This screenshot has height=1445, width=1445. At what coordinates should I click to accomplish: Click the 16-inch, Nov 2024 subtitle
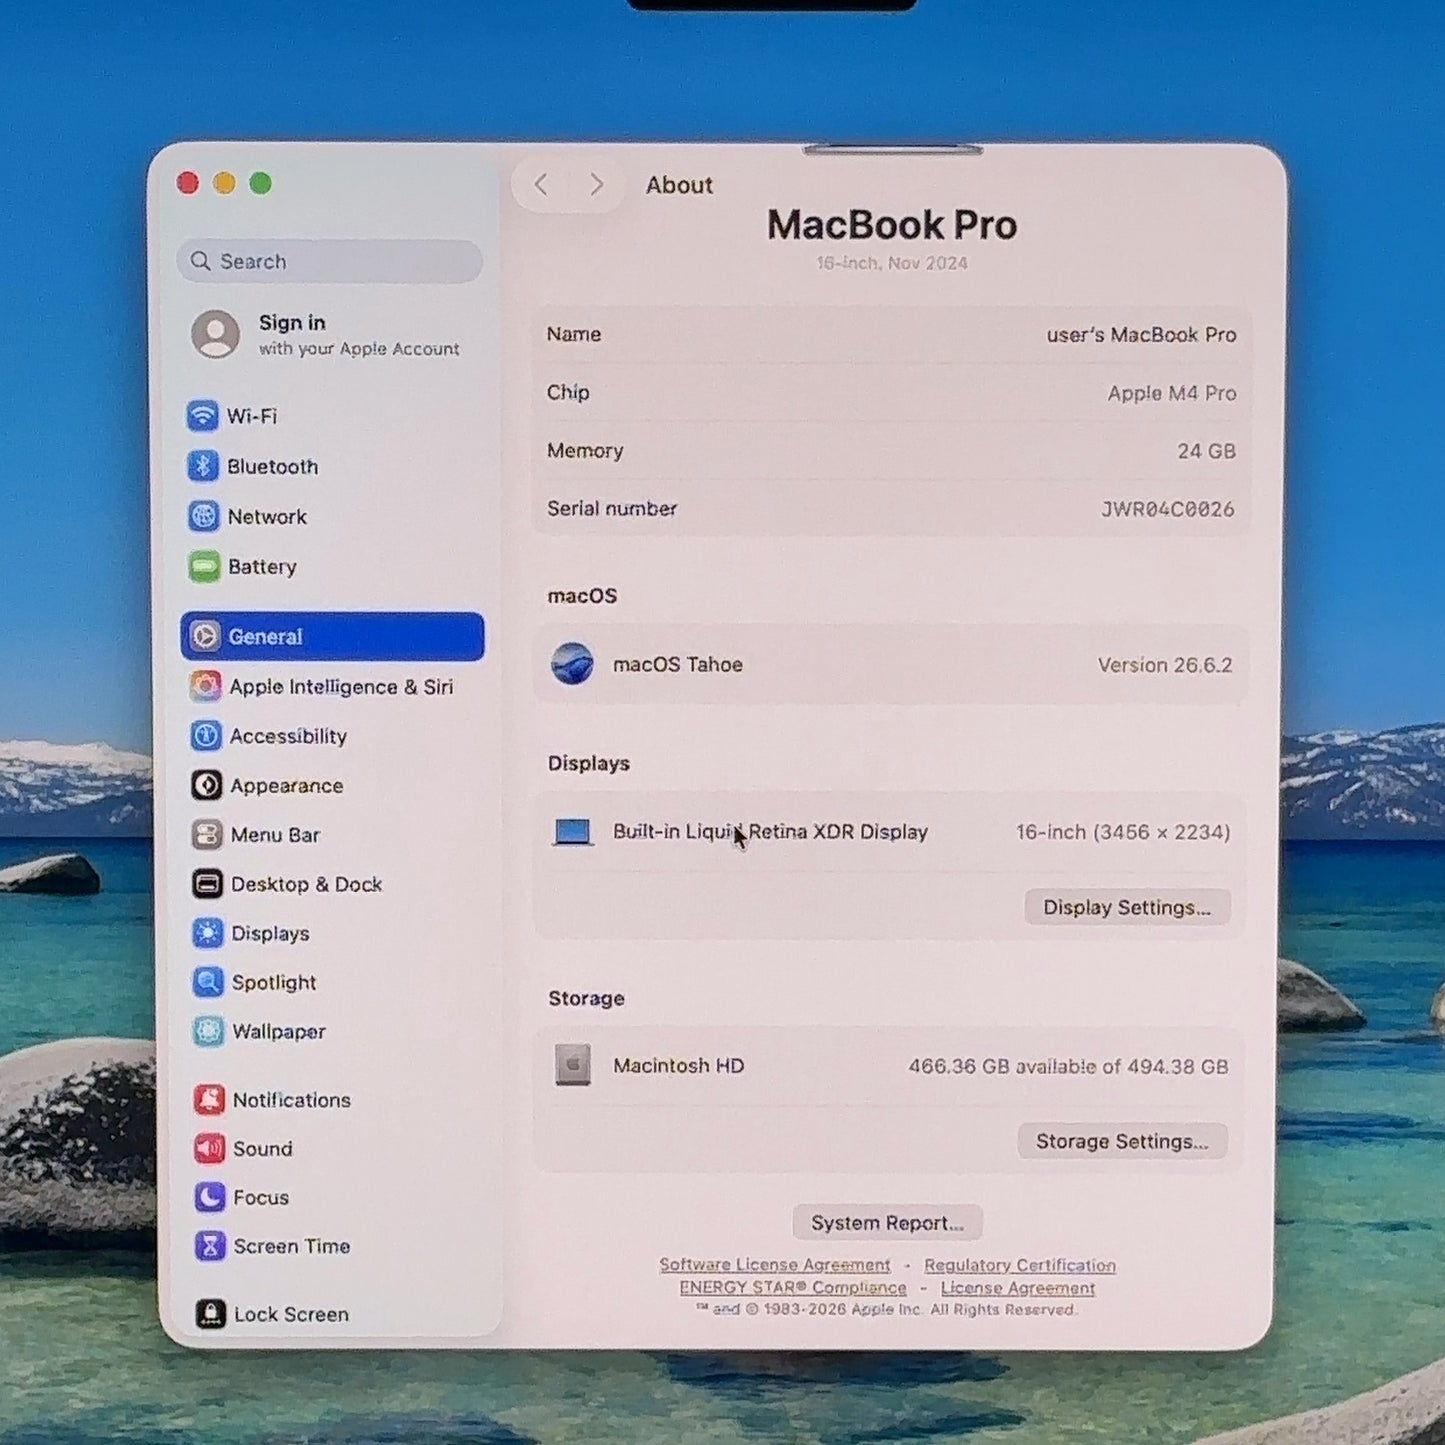(x=892, y=263)
